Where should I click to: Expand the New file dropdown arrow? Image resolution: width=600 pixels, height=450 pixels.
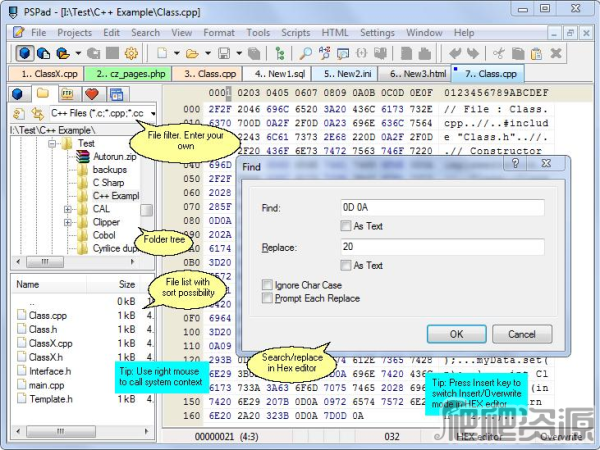point(177,53)
